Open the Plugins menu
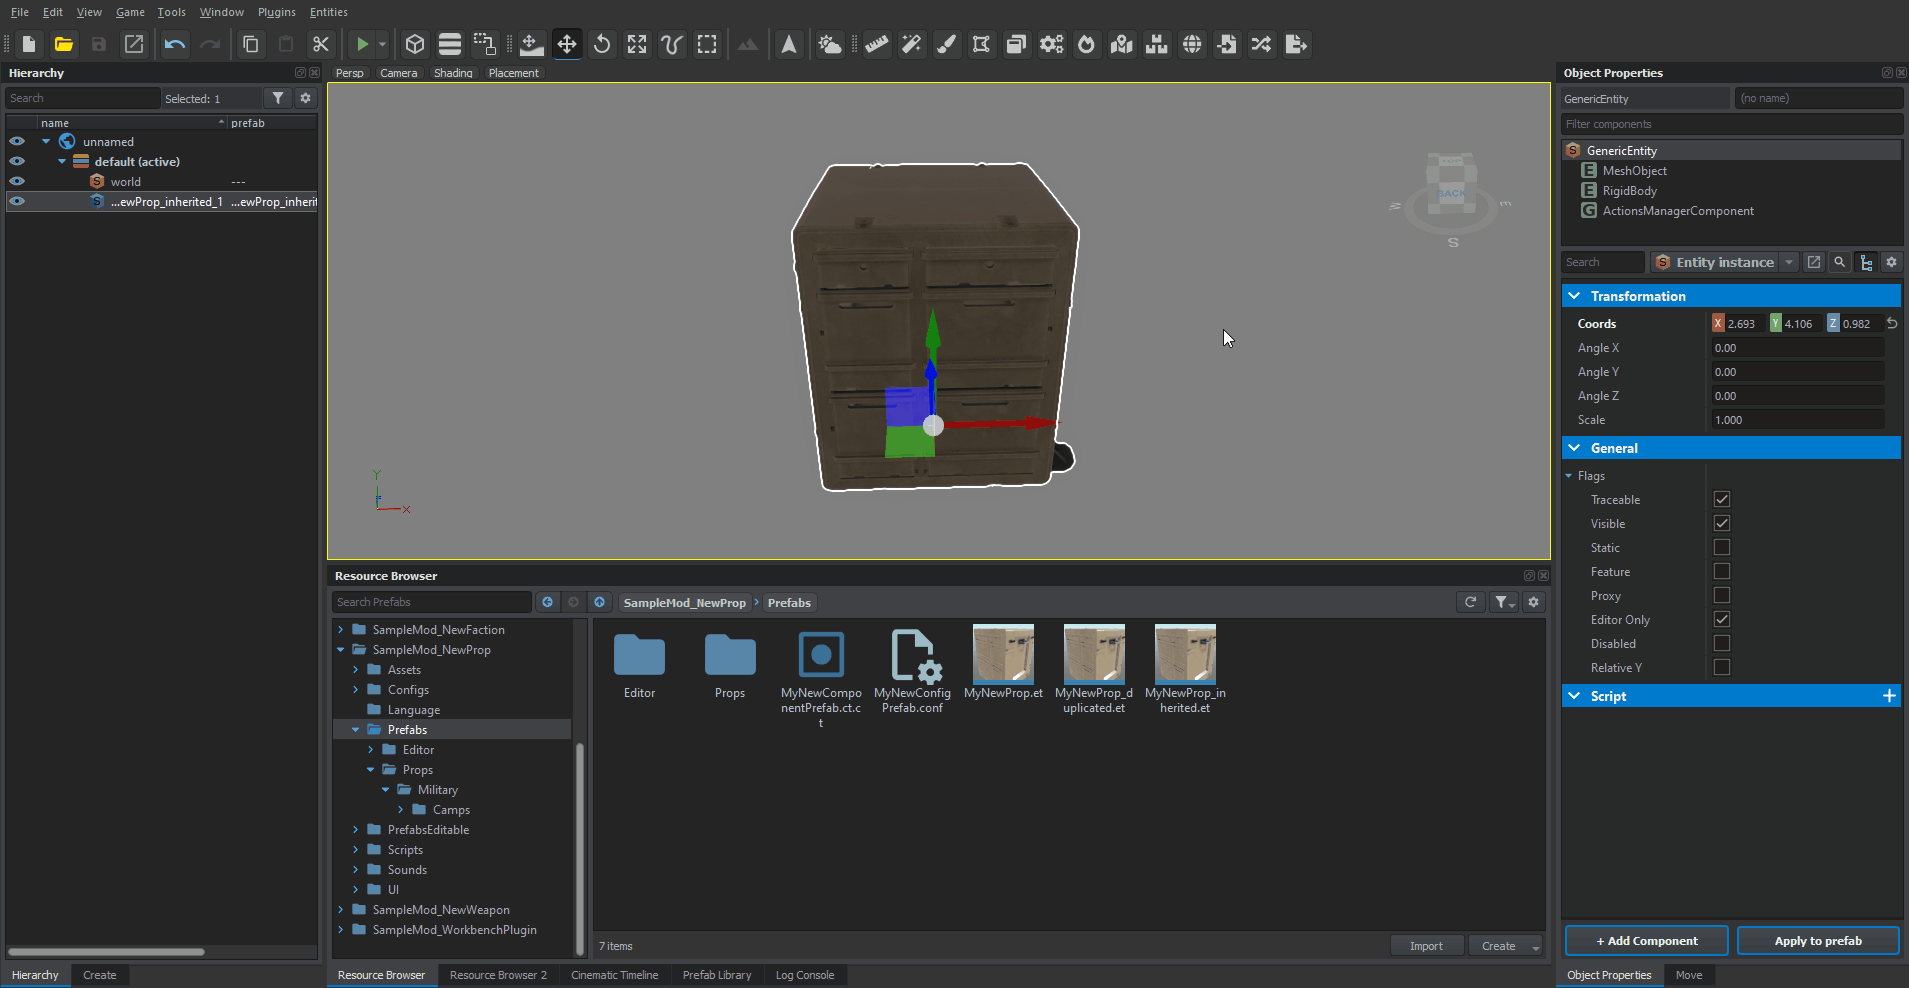The height and width of the screenshot is (988, 1909). click(x=276, y=12)
